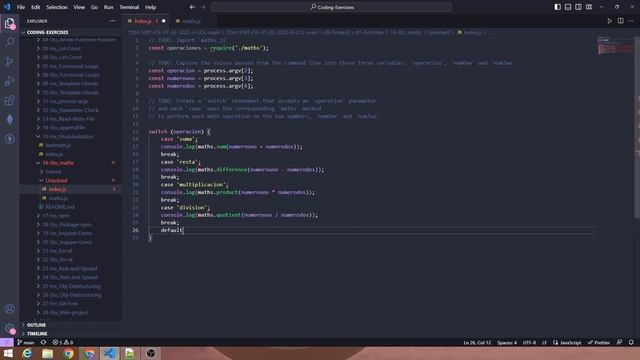Click the Ln 26, Col 12 cursor position

coord(477,342)
